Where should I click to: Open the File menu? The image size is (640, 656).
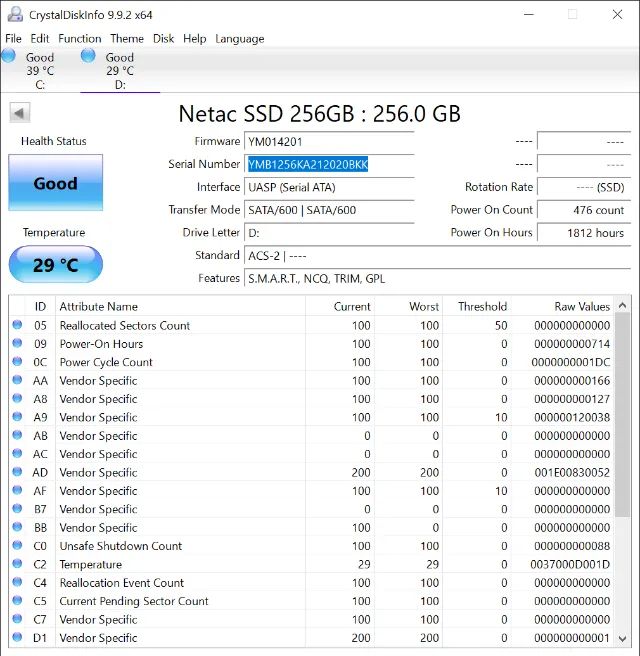[13, 38]
